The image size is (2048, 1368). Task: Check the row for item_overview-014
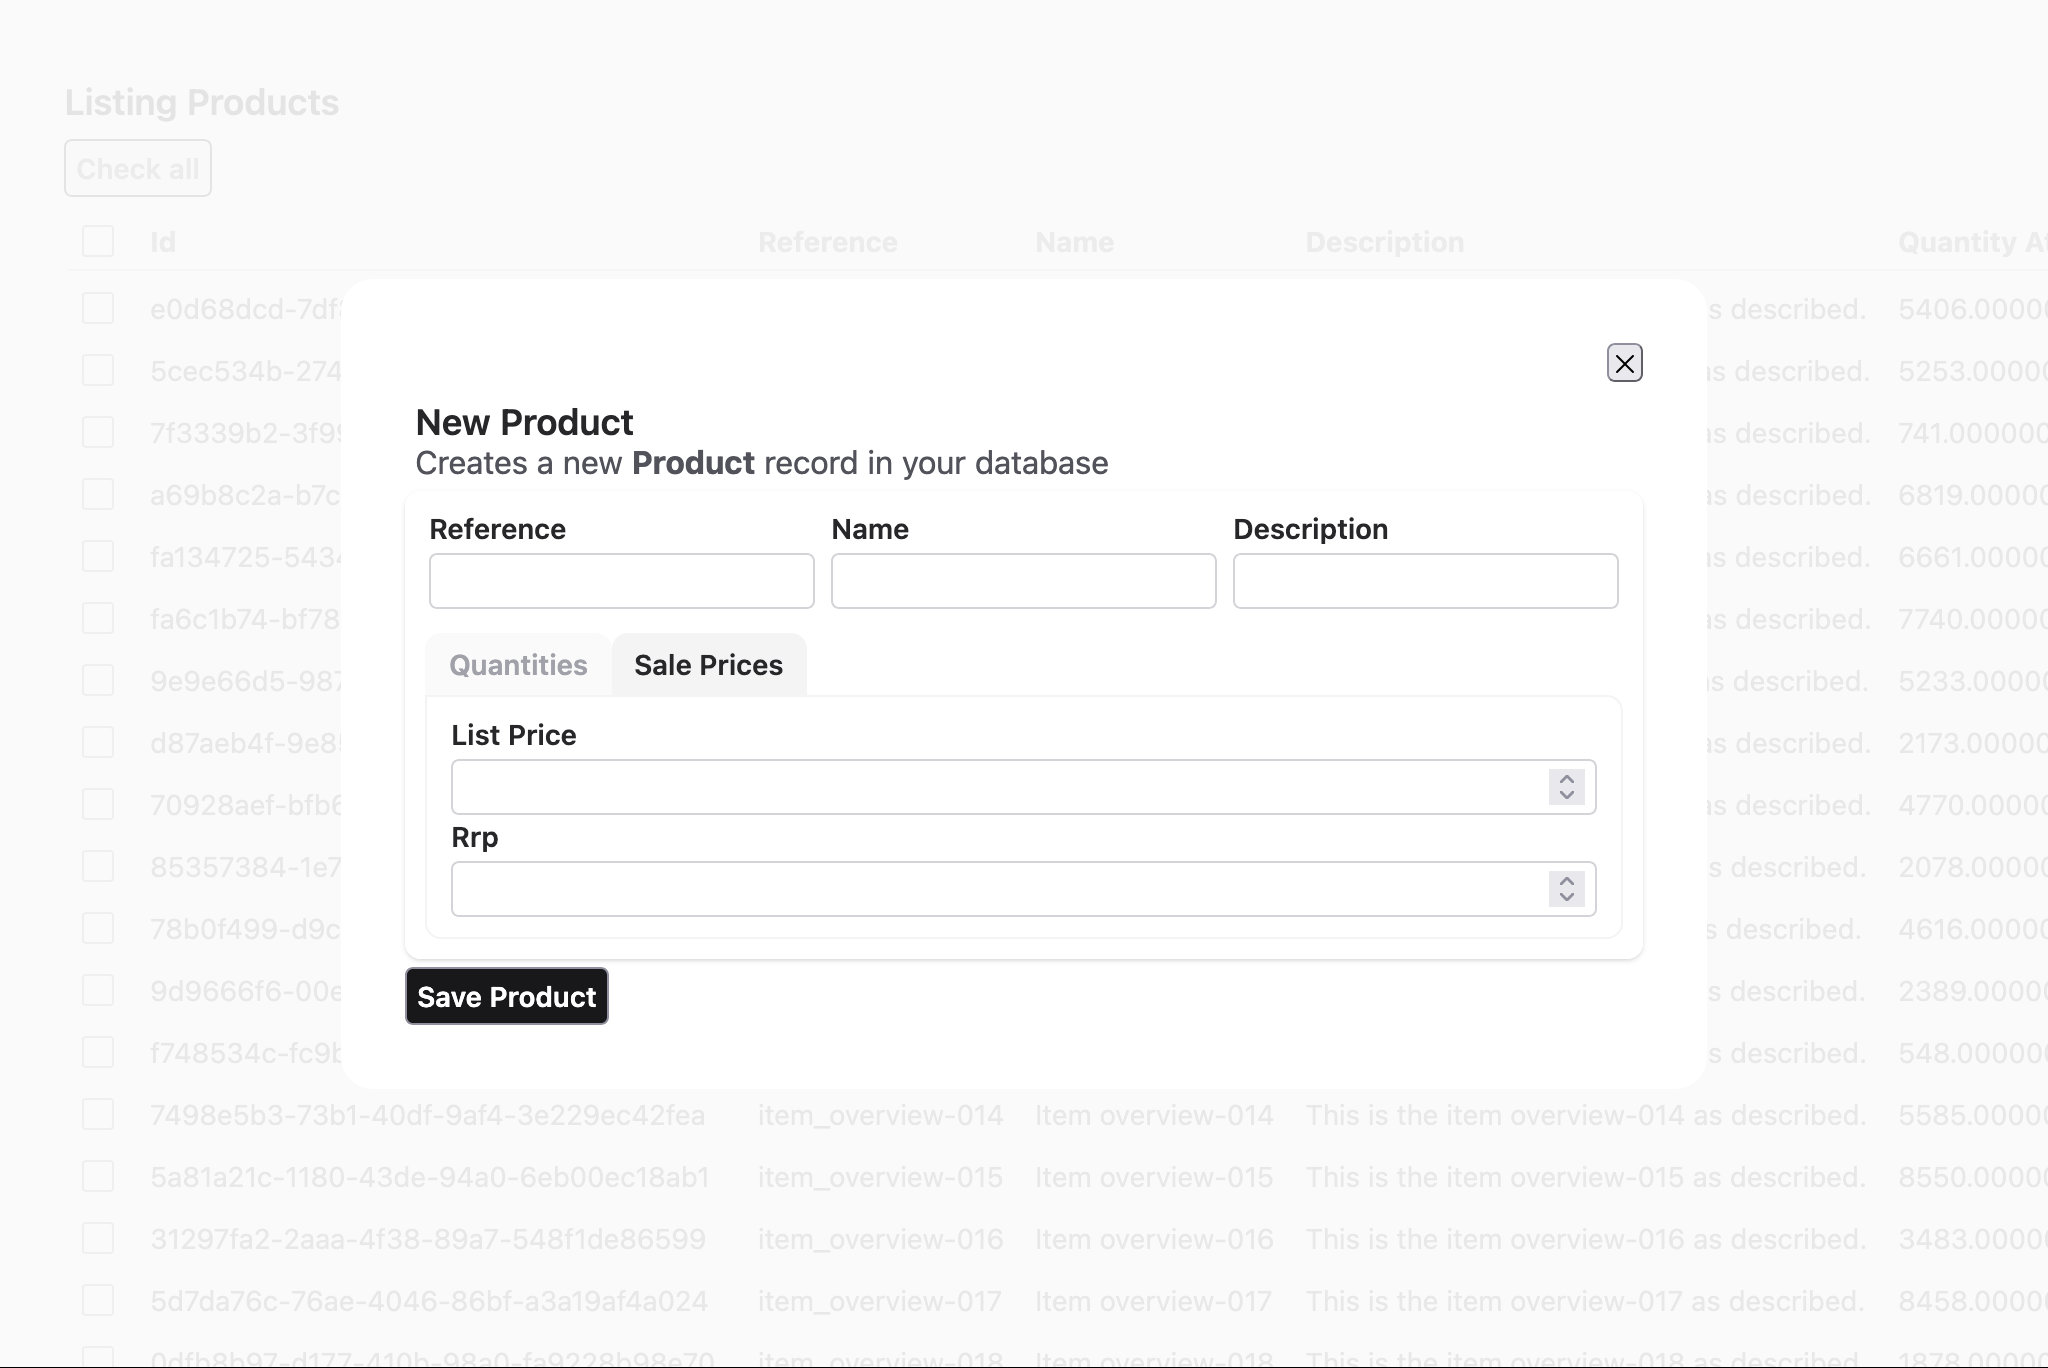[98, 1114]
